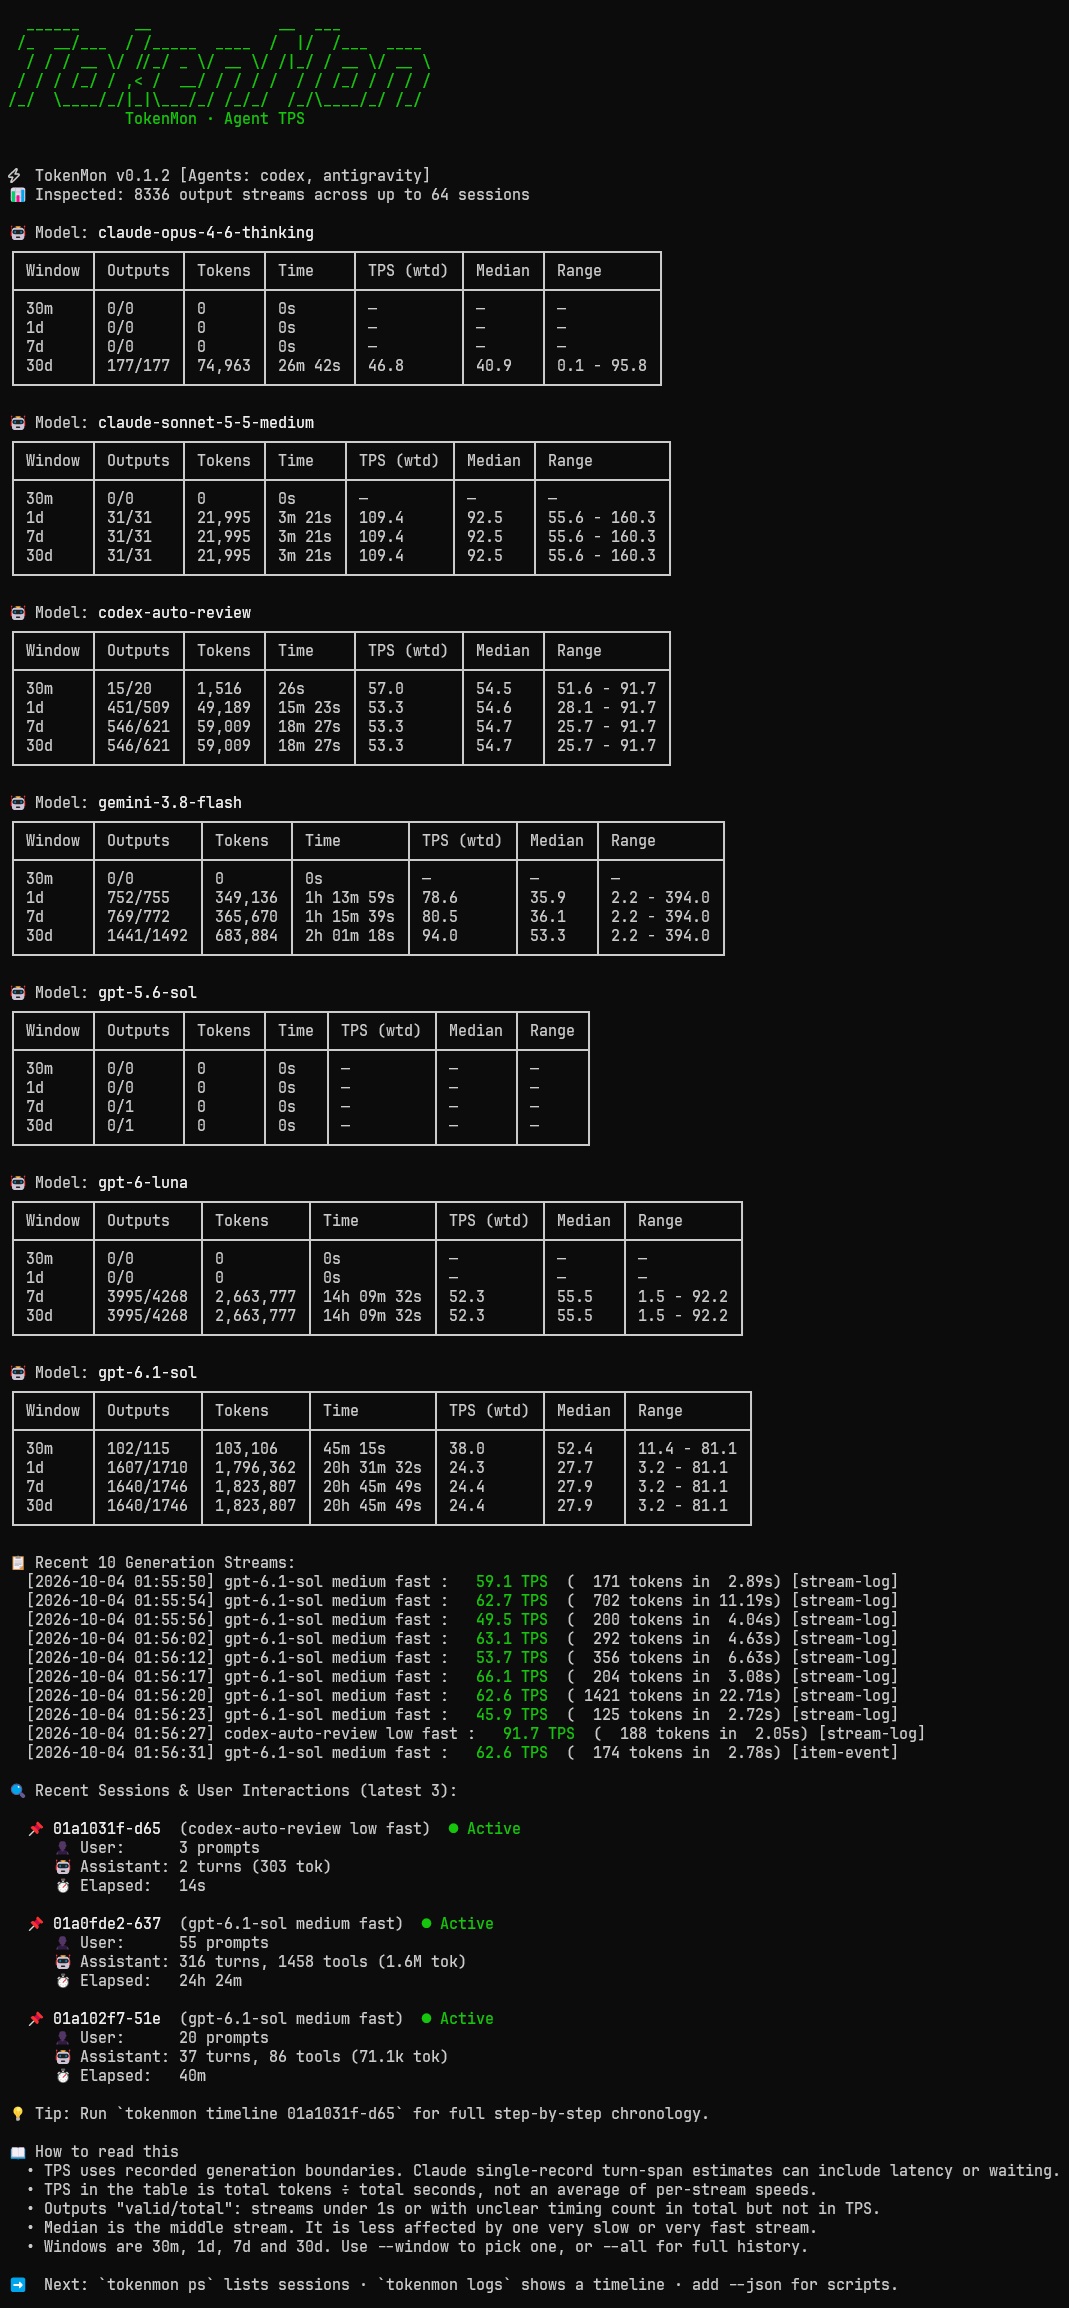Select the robot icon beside gemini-3.8-flash
This screenshot has height=2308, width=1069.
pyautogui.click(x=17, y=803)
